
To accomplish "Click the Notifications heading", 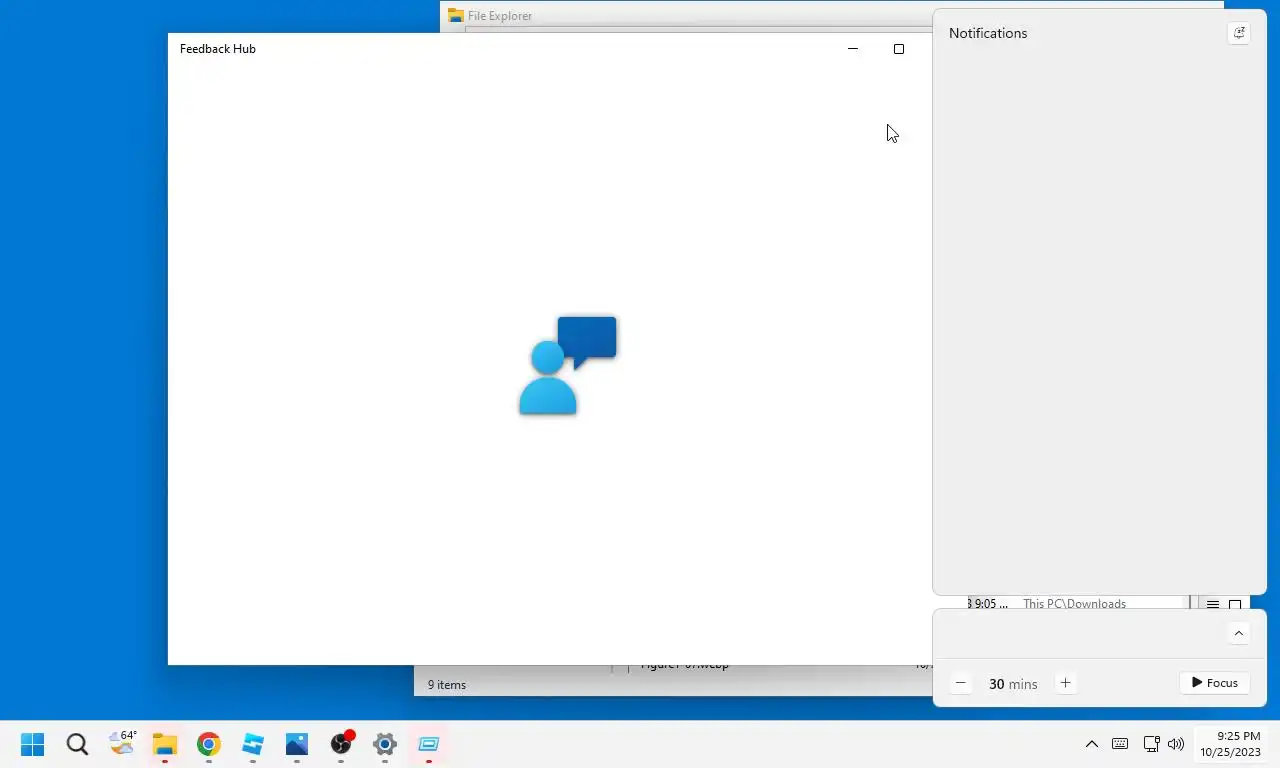I will 988,33.
